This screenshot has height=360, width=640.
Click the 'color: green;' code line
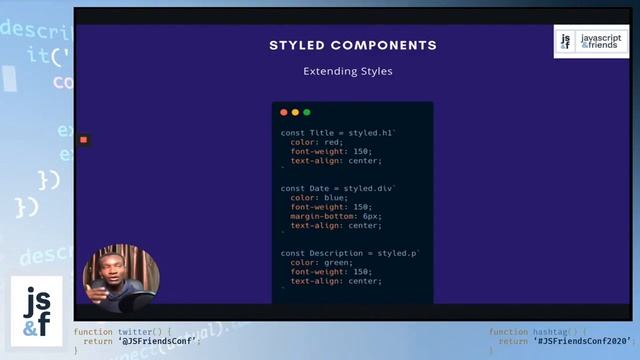[322, 262]
